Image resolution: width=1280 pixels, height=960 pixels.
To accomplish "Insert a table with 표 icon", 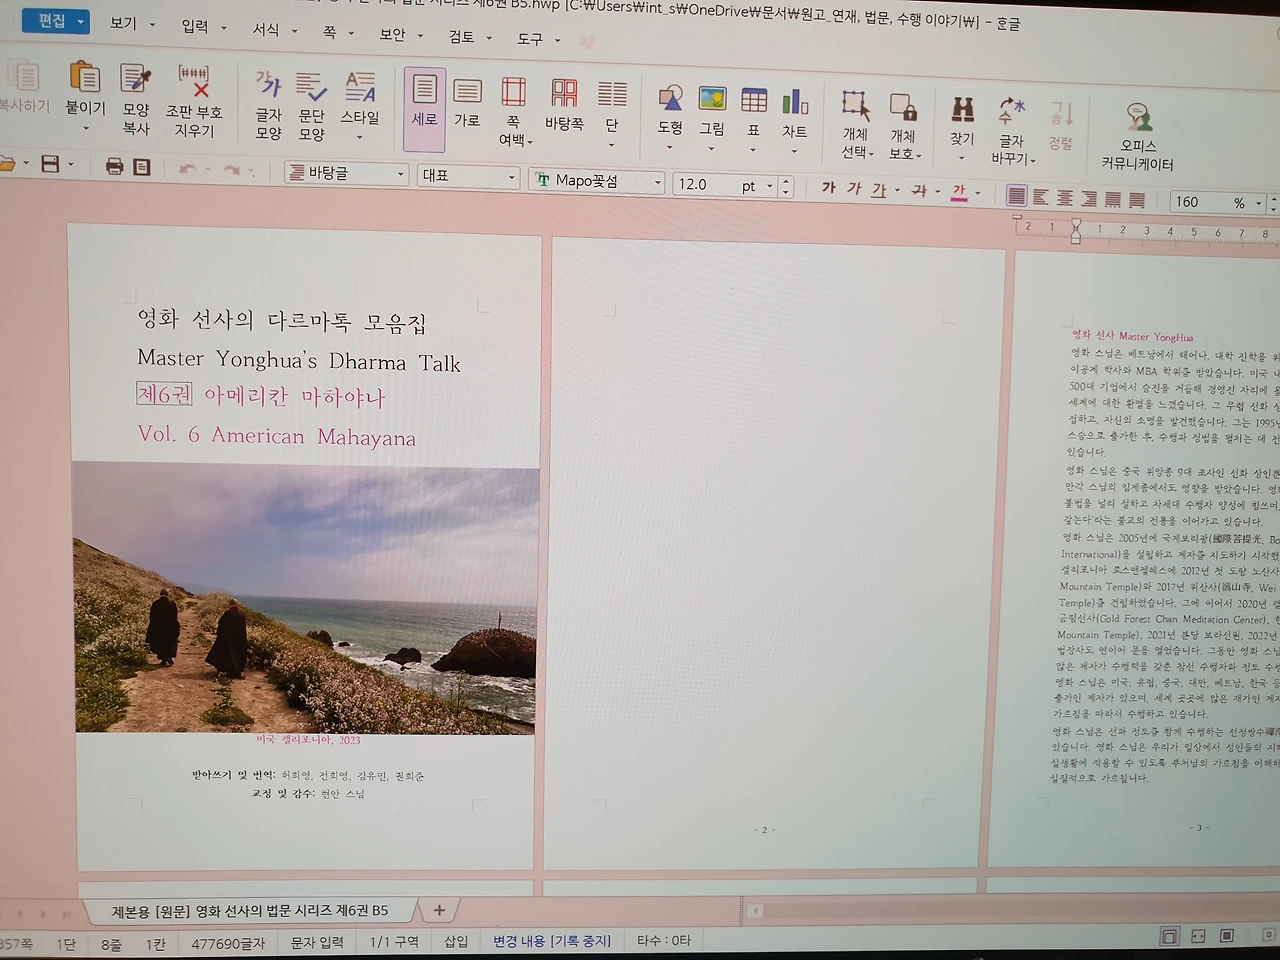I will [x=754, y=99].
